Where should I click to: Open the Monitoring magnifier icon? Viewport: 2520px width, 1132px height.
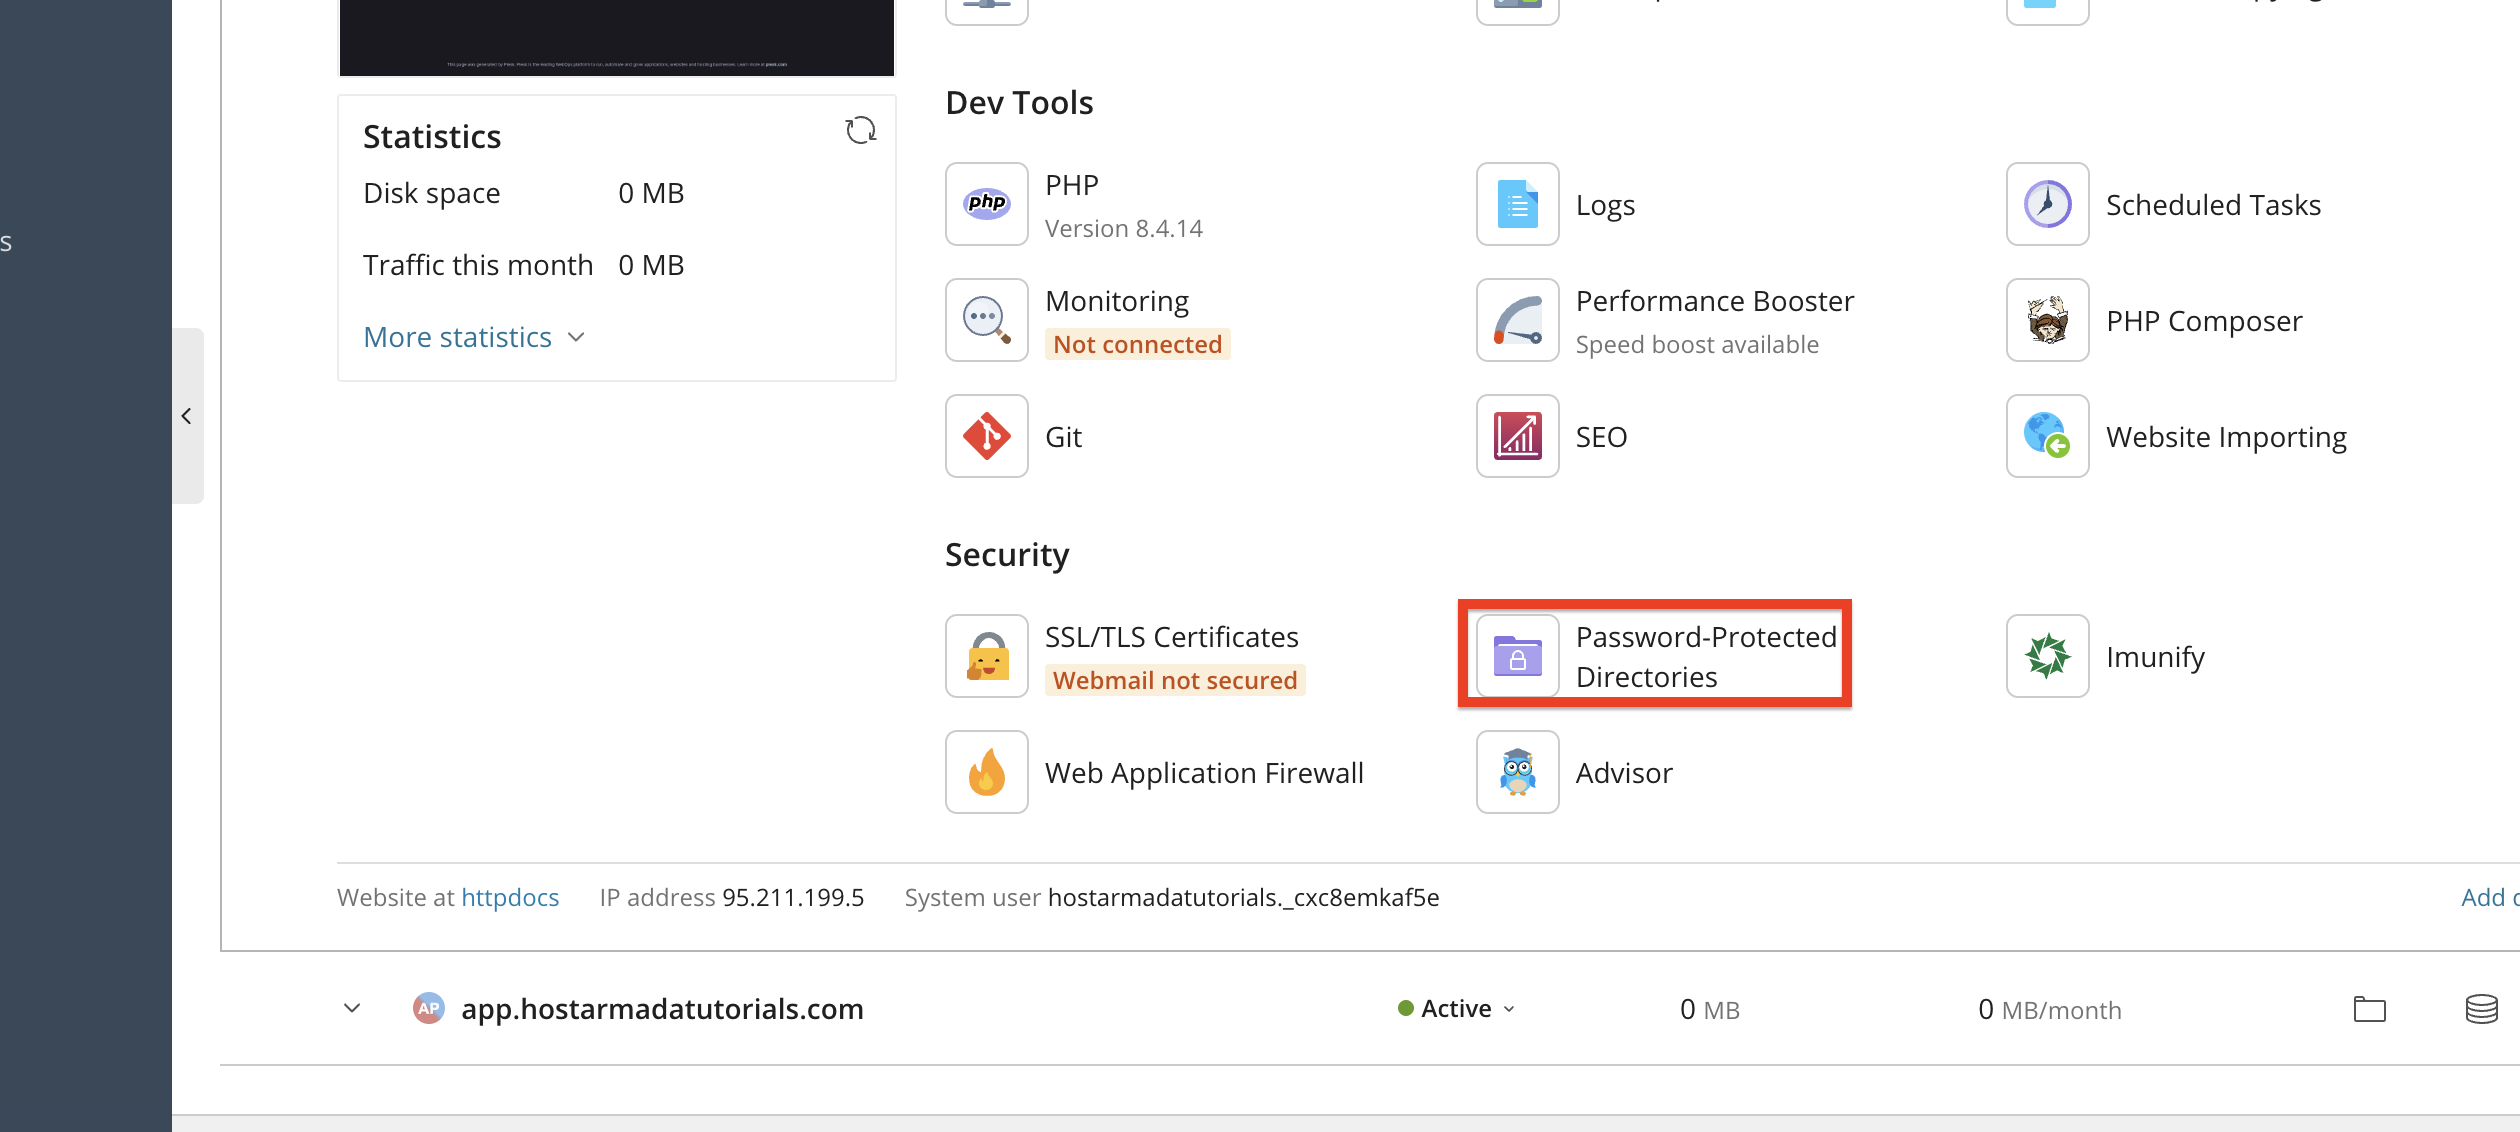tap(986, 320)
